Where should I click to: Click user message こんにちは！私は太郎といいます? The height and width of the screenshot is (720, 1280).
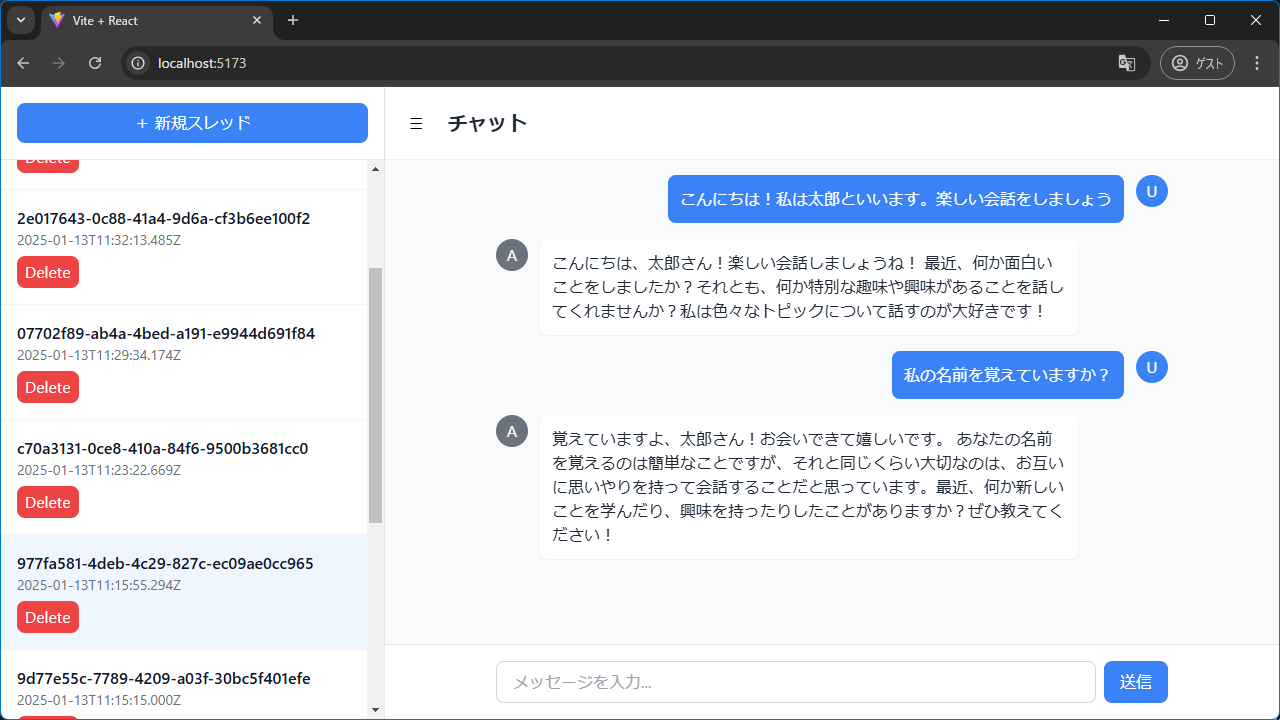click(x=896, y=199)
